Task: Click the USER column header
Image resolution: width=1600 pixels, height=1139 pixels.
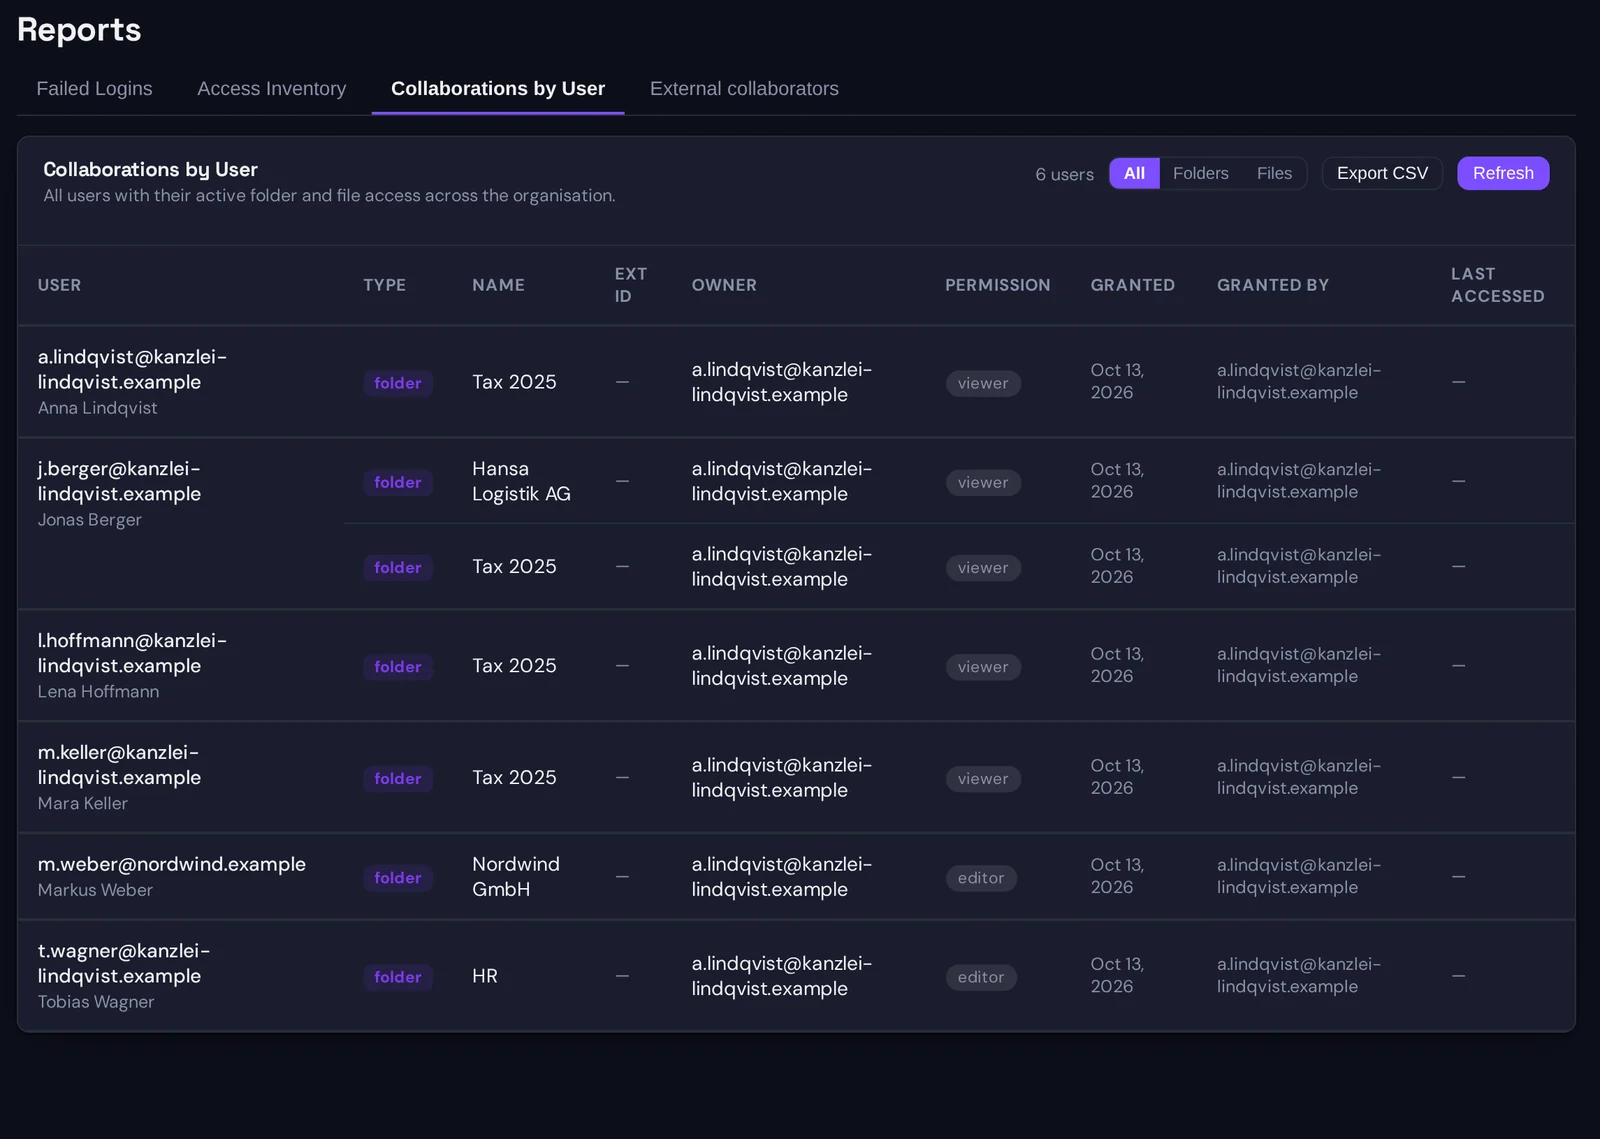Action: [x=59, y=285]
